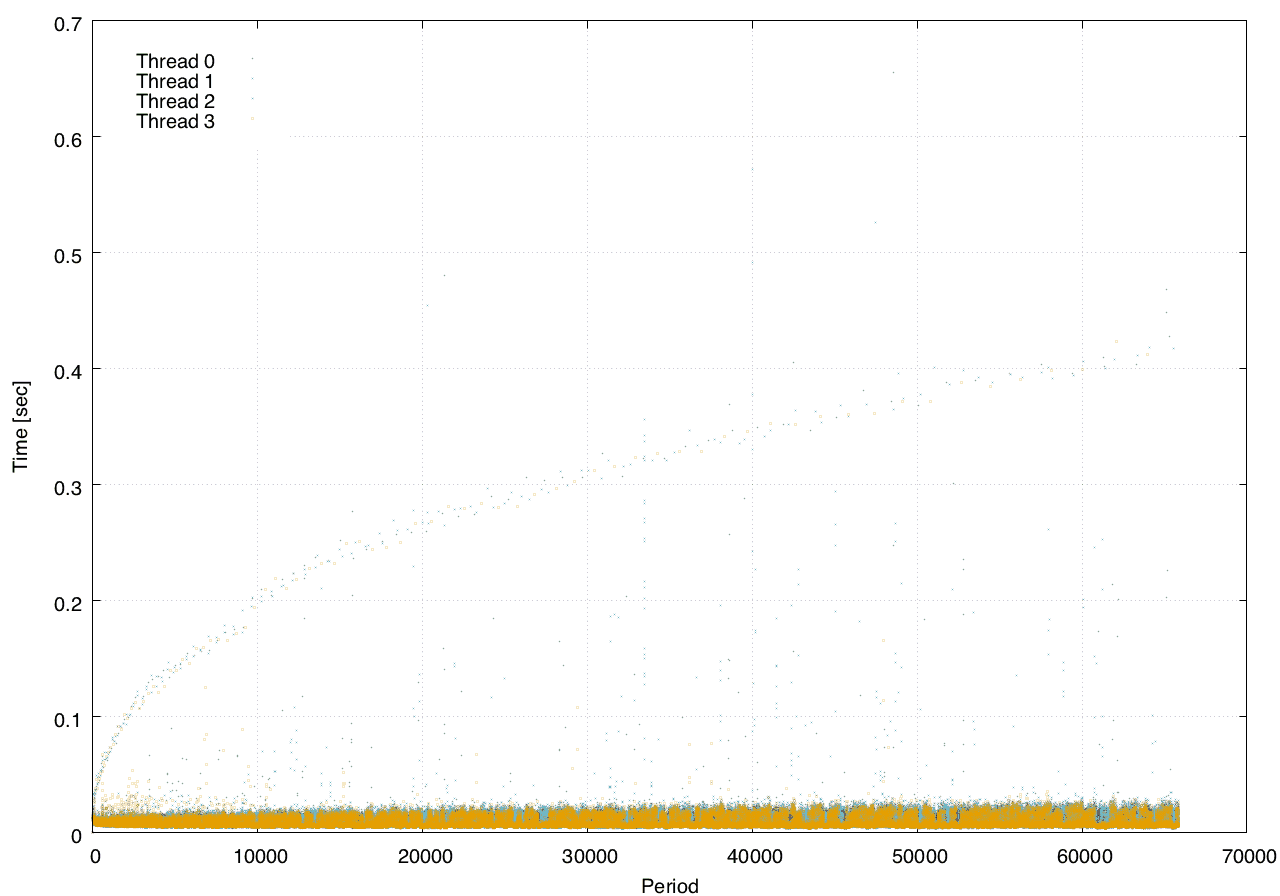Viewport: 1280px width, 896px height.
Task: Select the 0.6 y-axis tick label
Action: point(65,137)
